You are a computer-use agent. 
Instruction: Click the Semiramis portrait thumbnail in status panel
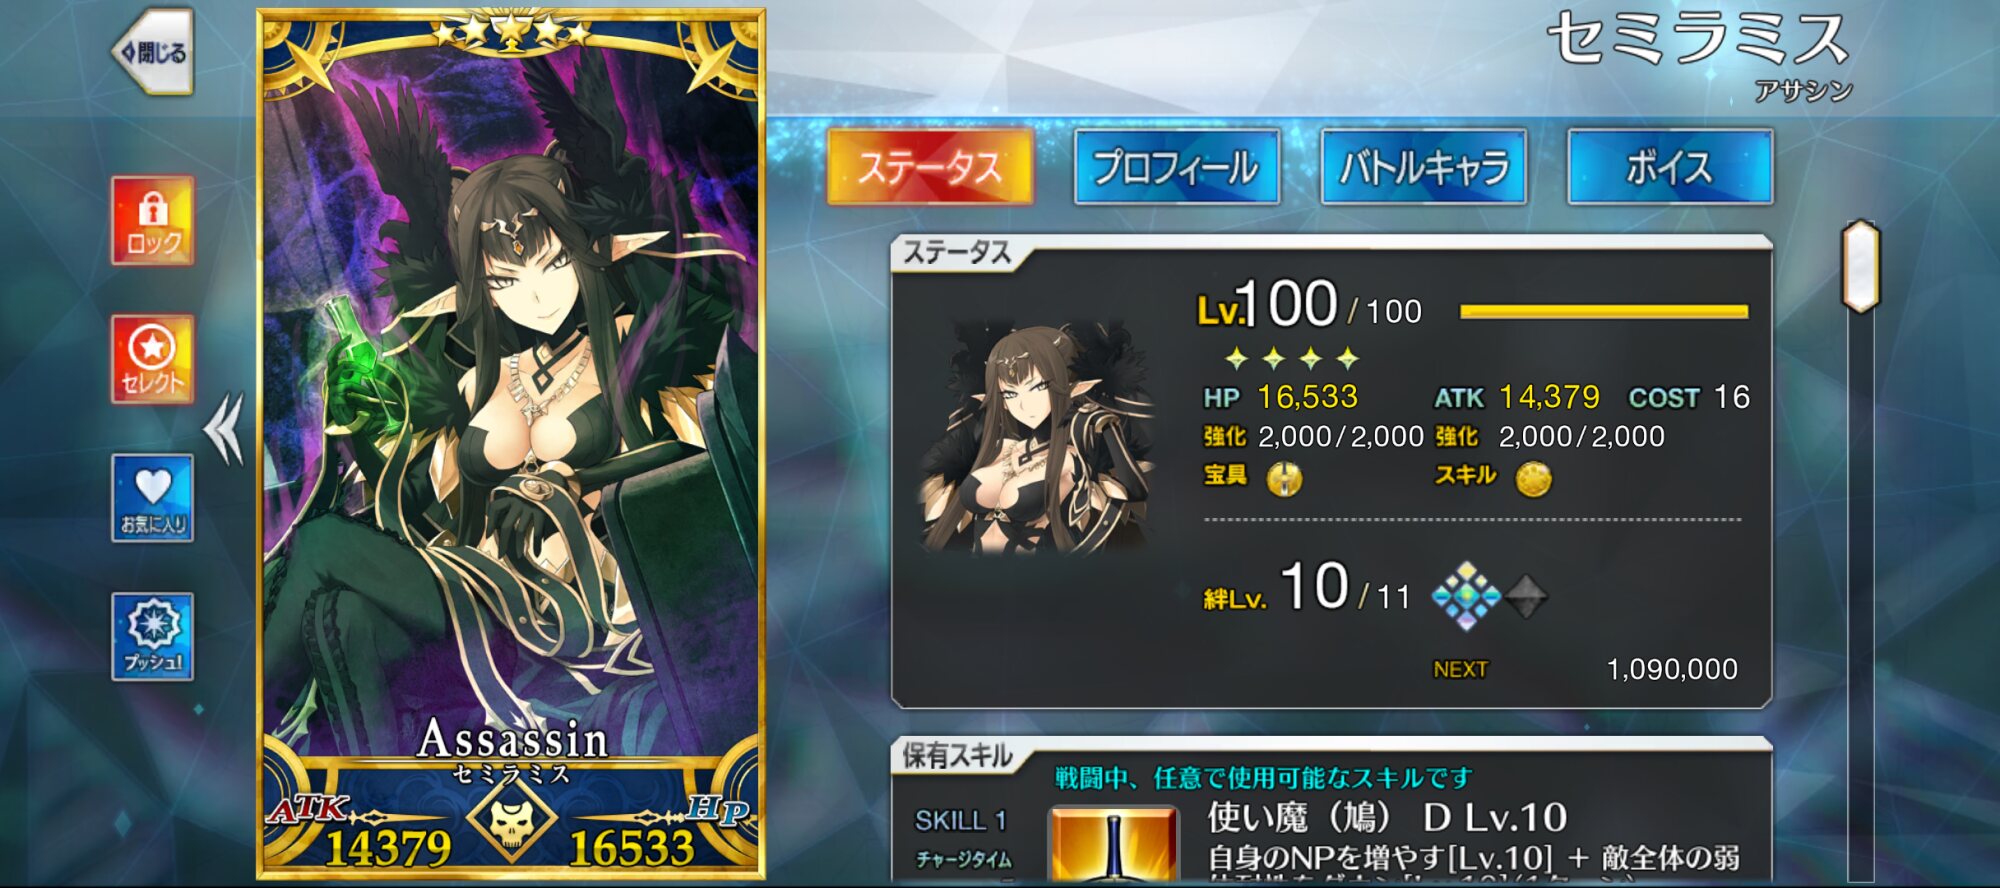(x=1038, y=437)
